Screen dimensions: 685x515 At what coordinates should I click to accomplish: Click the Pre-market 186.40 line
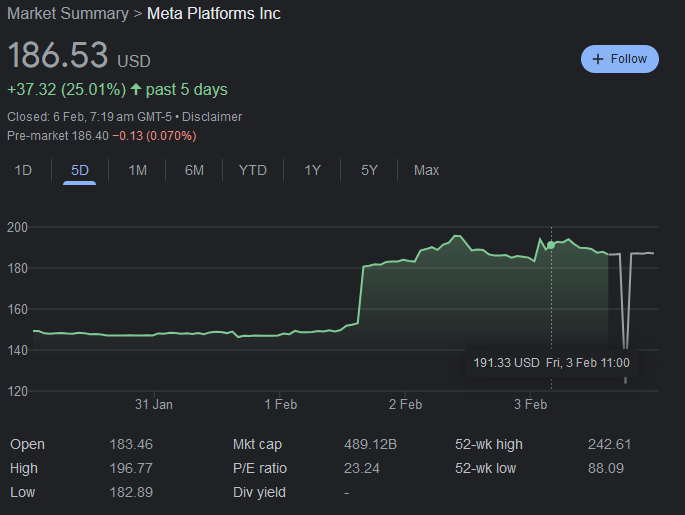[x=101, y=136]
